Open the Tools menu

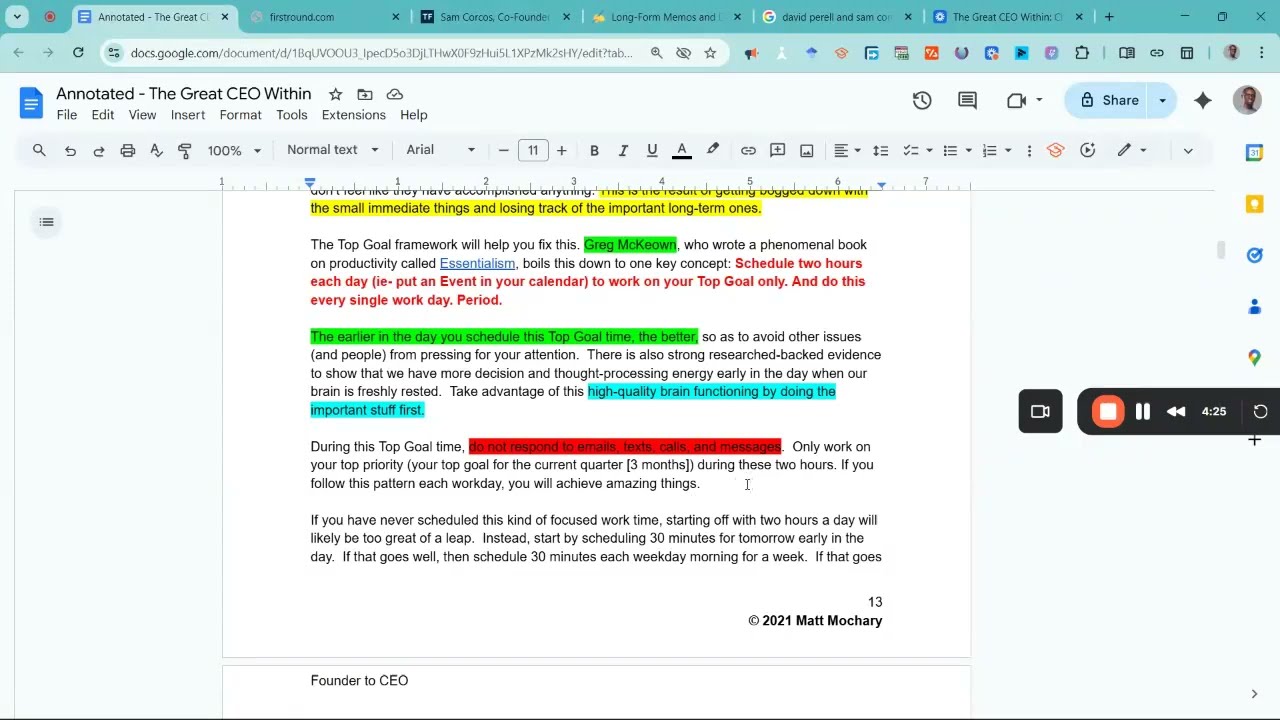coord(292,115)
